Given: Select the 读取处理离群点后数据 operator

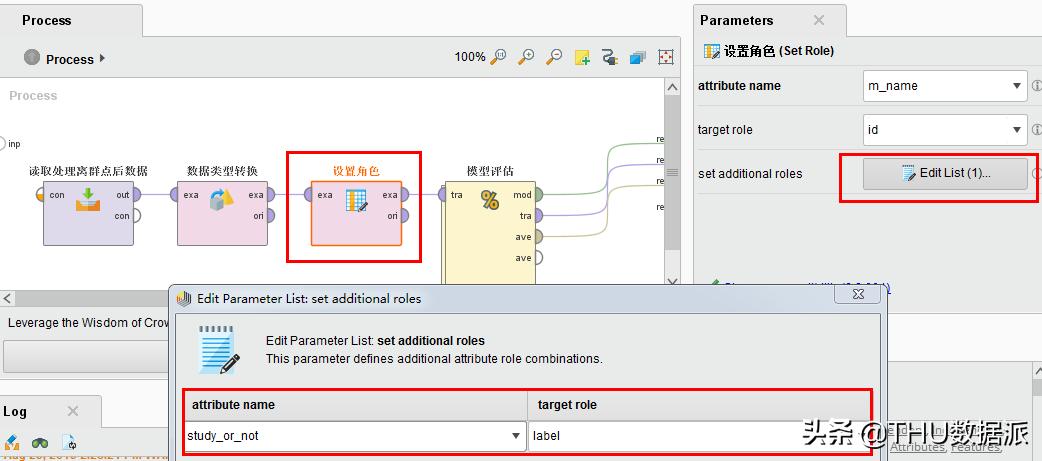Looking at the screenshot, I should (x=88, y=213).
